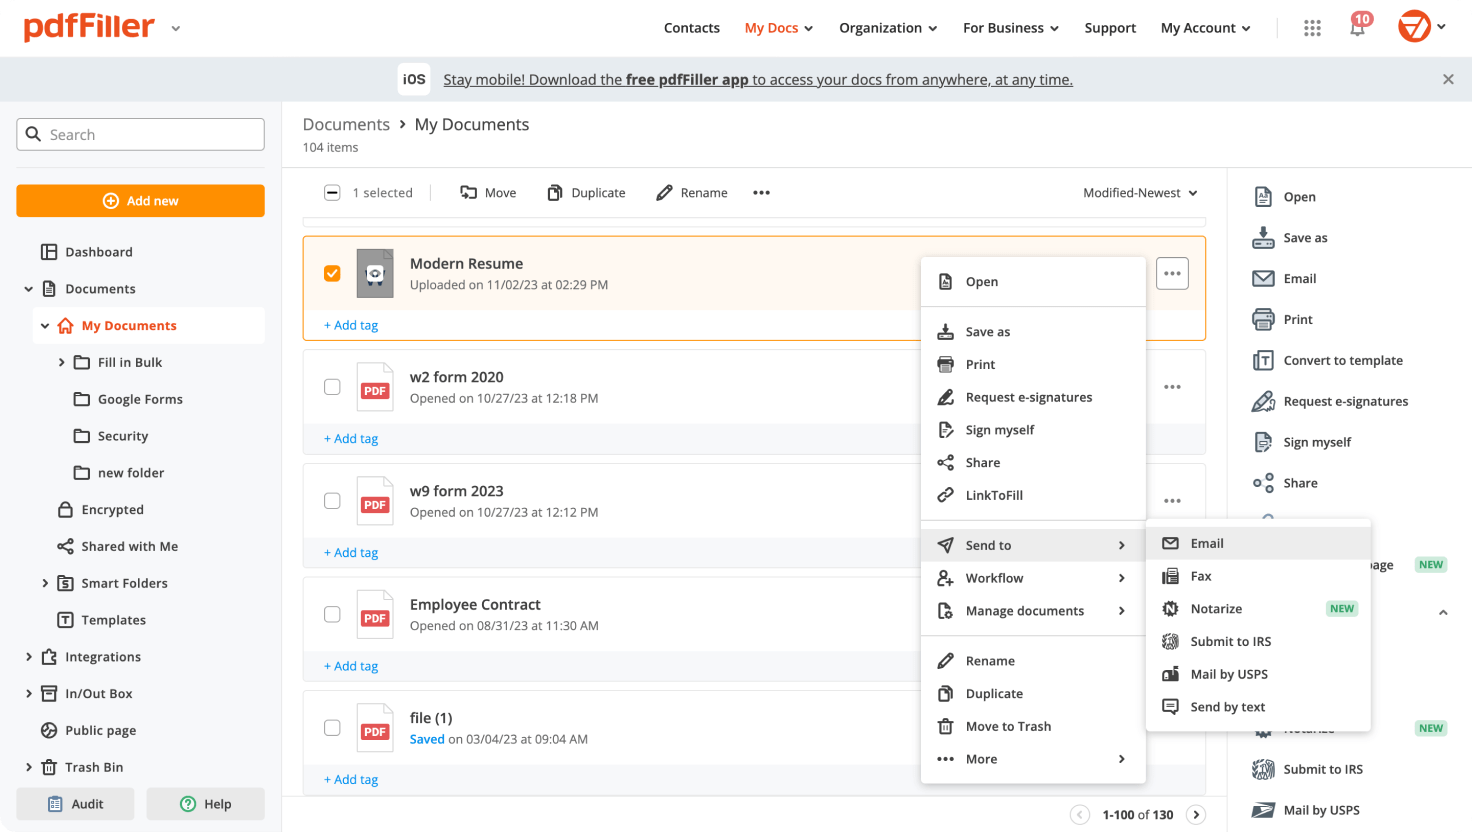Click the Print icon in right panel

1263,320
